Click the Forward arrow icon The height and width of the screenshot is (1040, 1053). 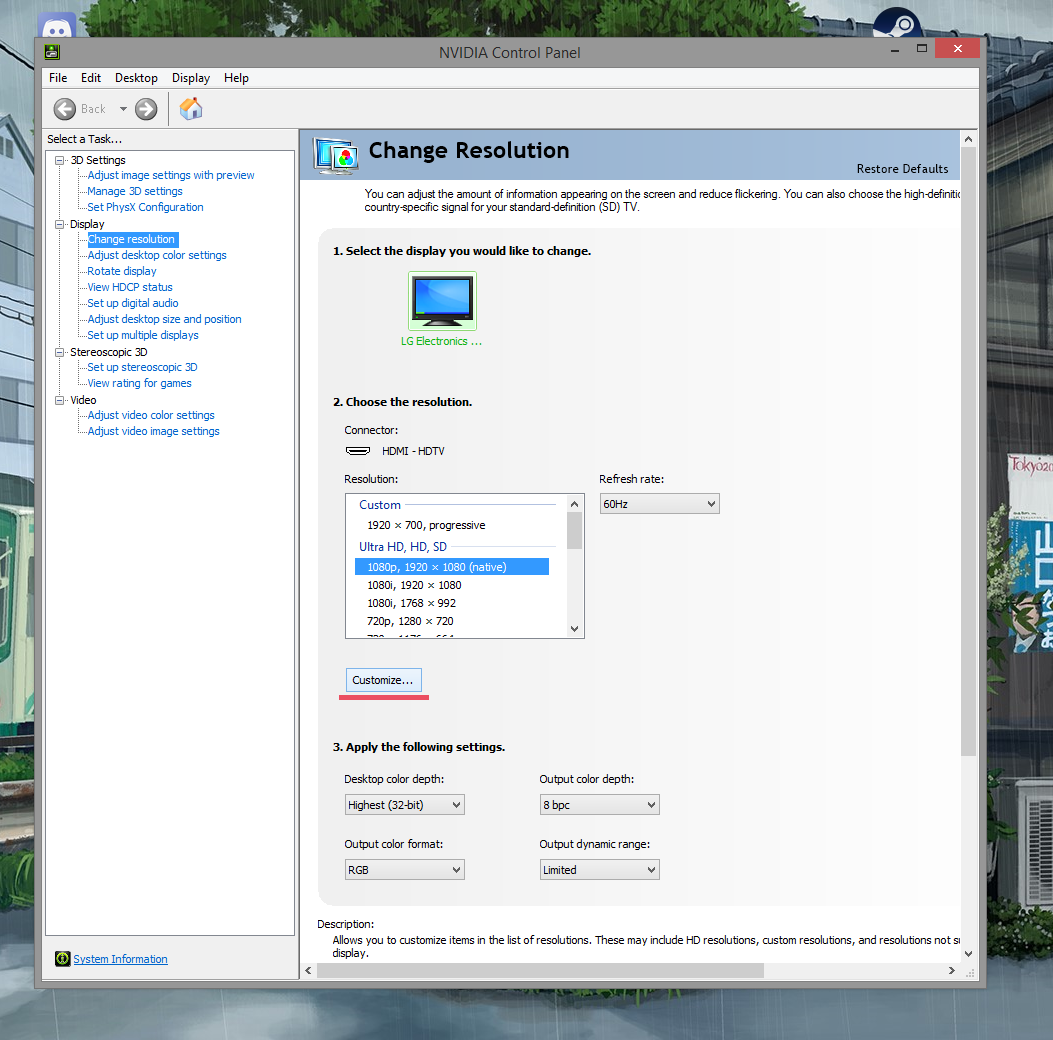146,109
